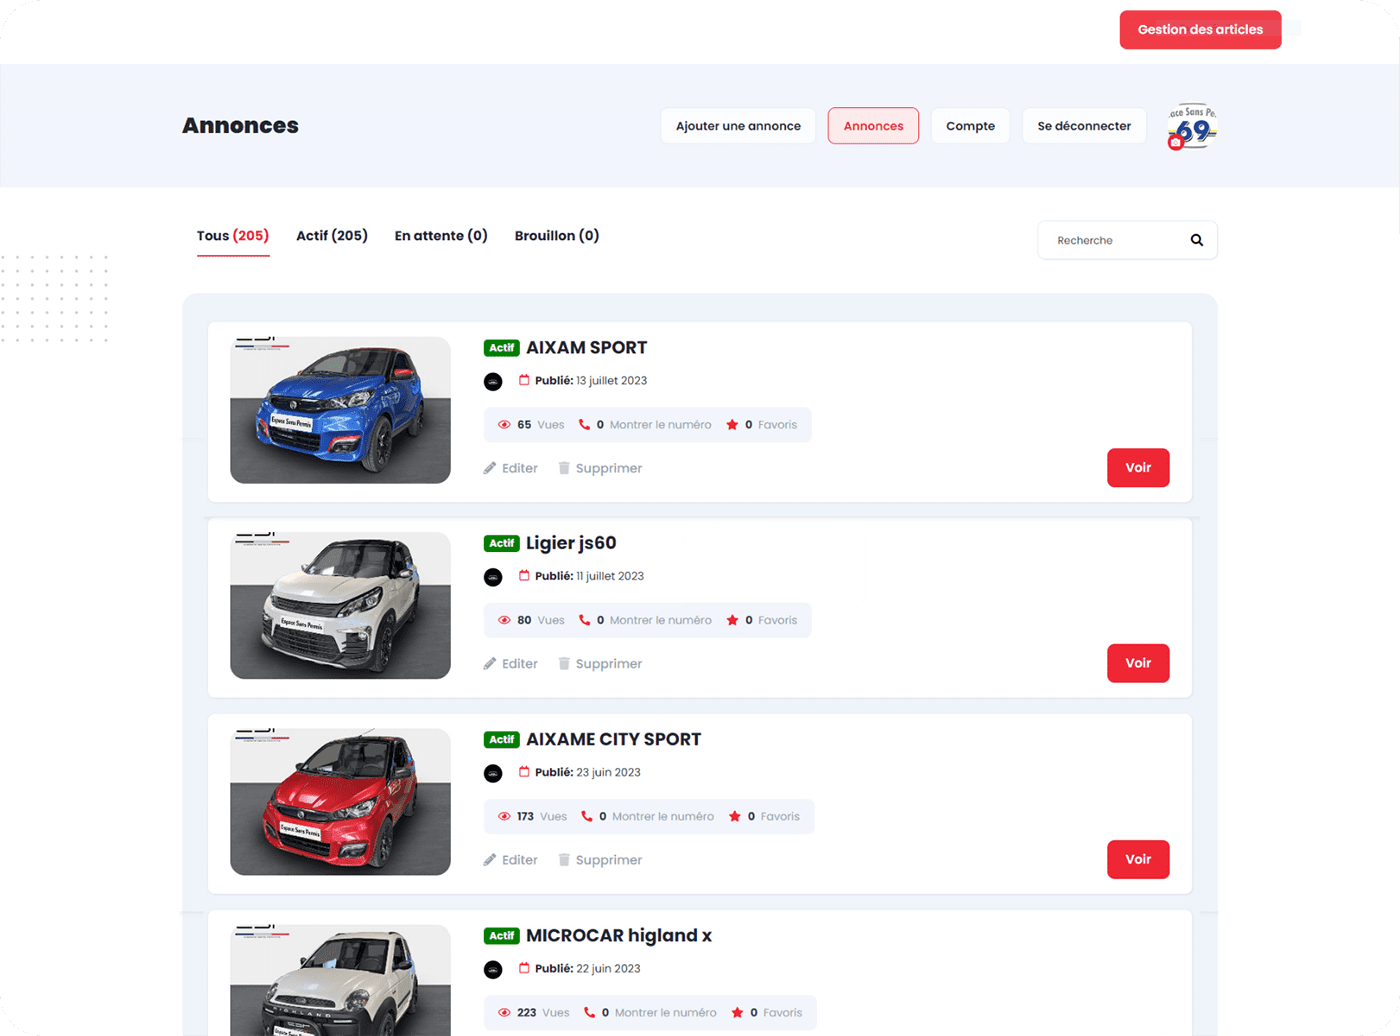The height and width of the screenshot is (1036, 1400).
Task: Select the Tous (205) tab
Action: click(x=233, y=236)
